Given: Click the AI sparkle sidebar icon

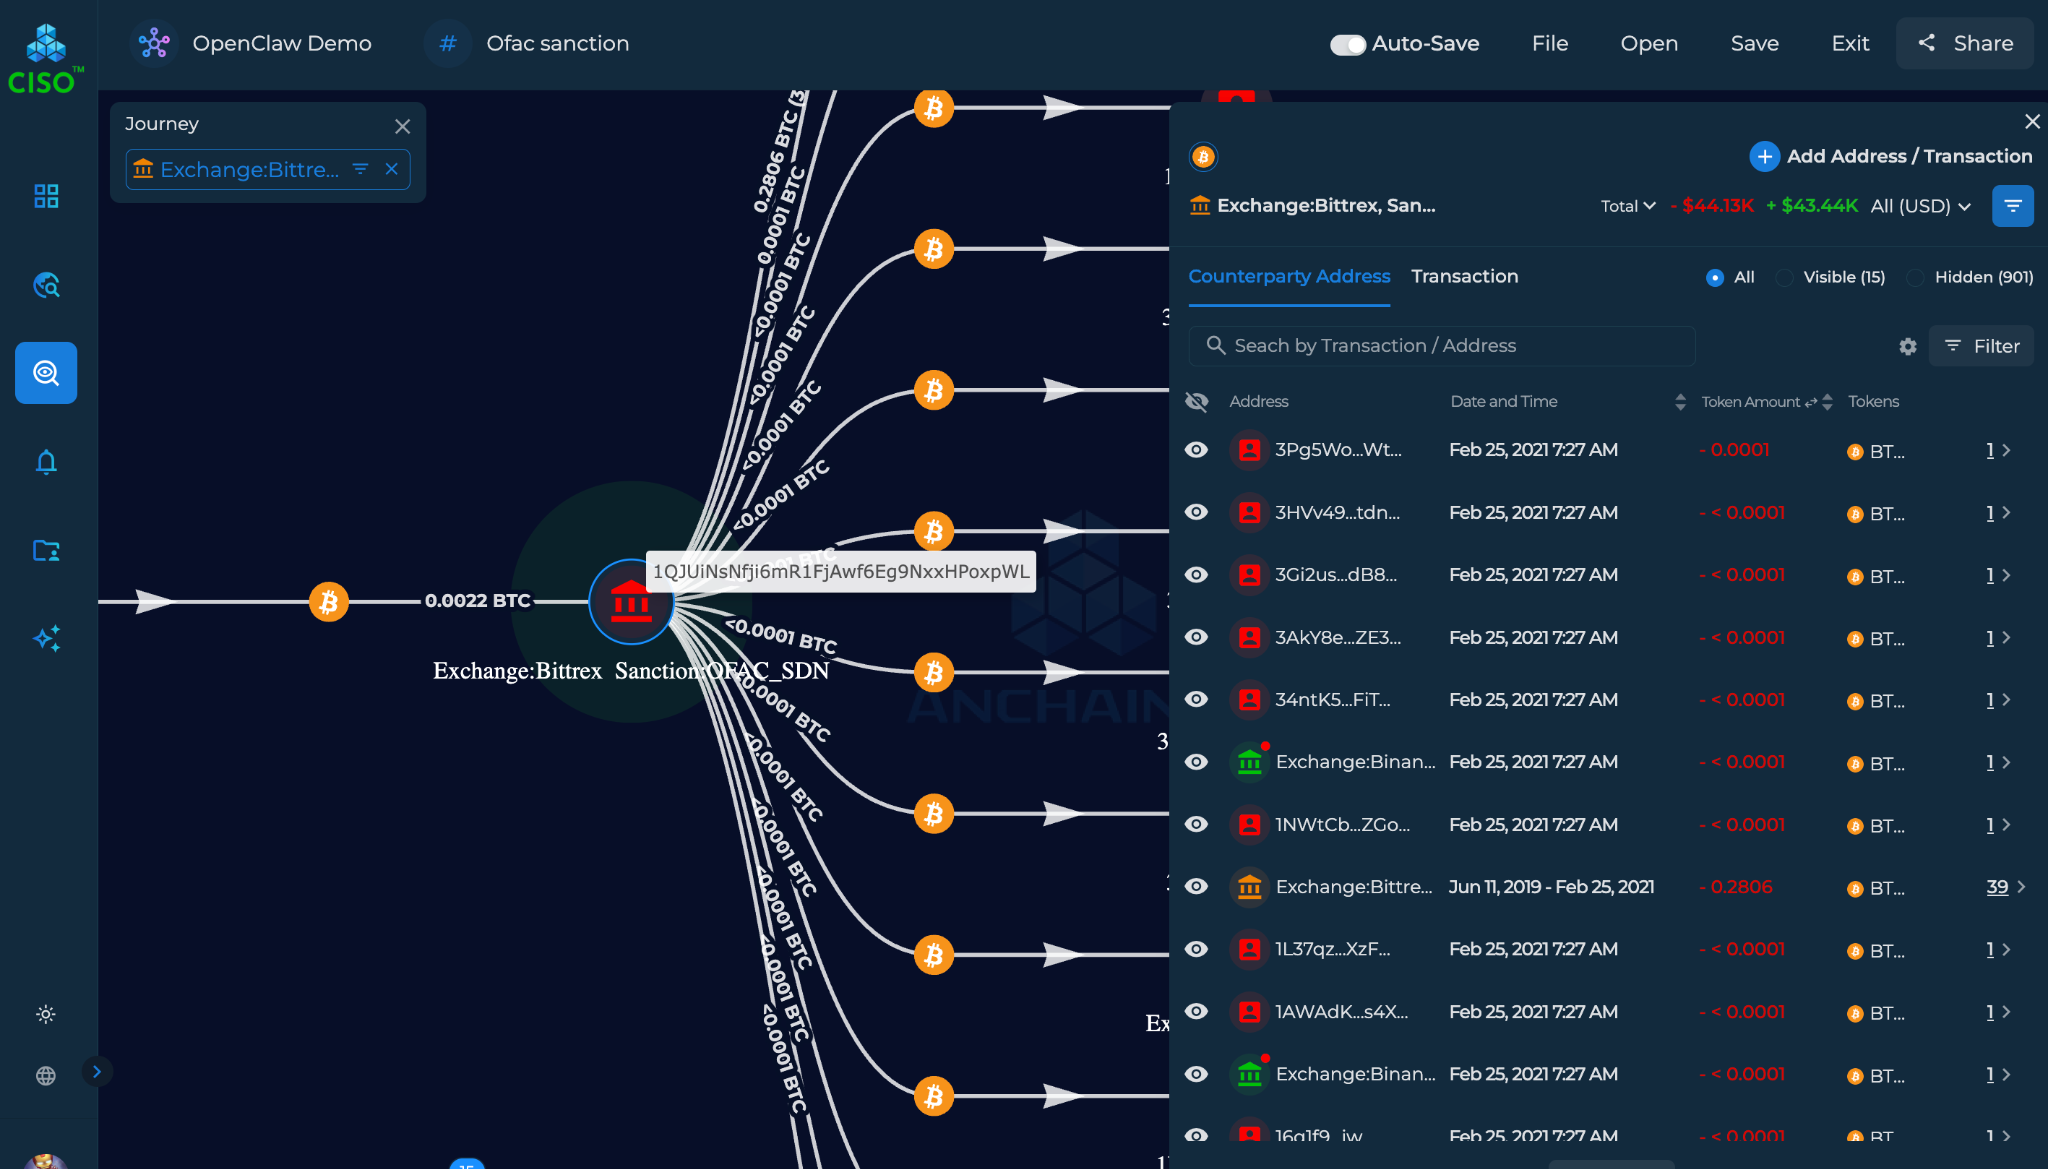Looking at the screenshot, I should click(x=46, y=639).
